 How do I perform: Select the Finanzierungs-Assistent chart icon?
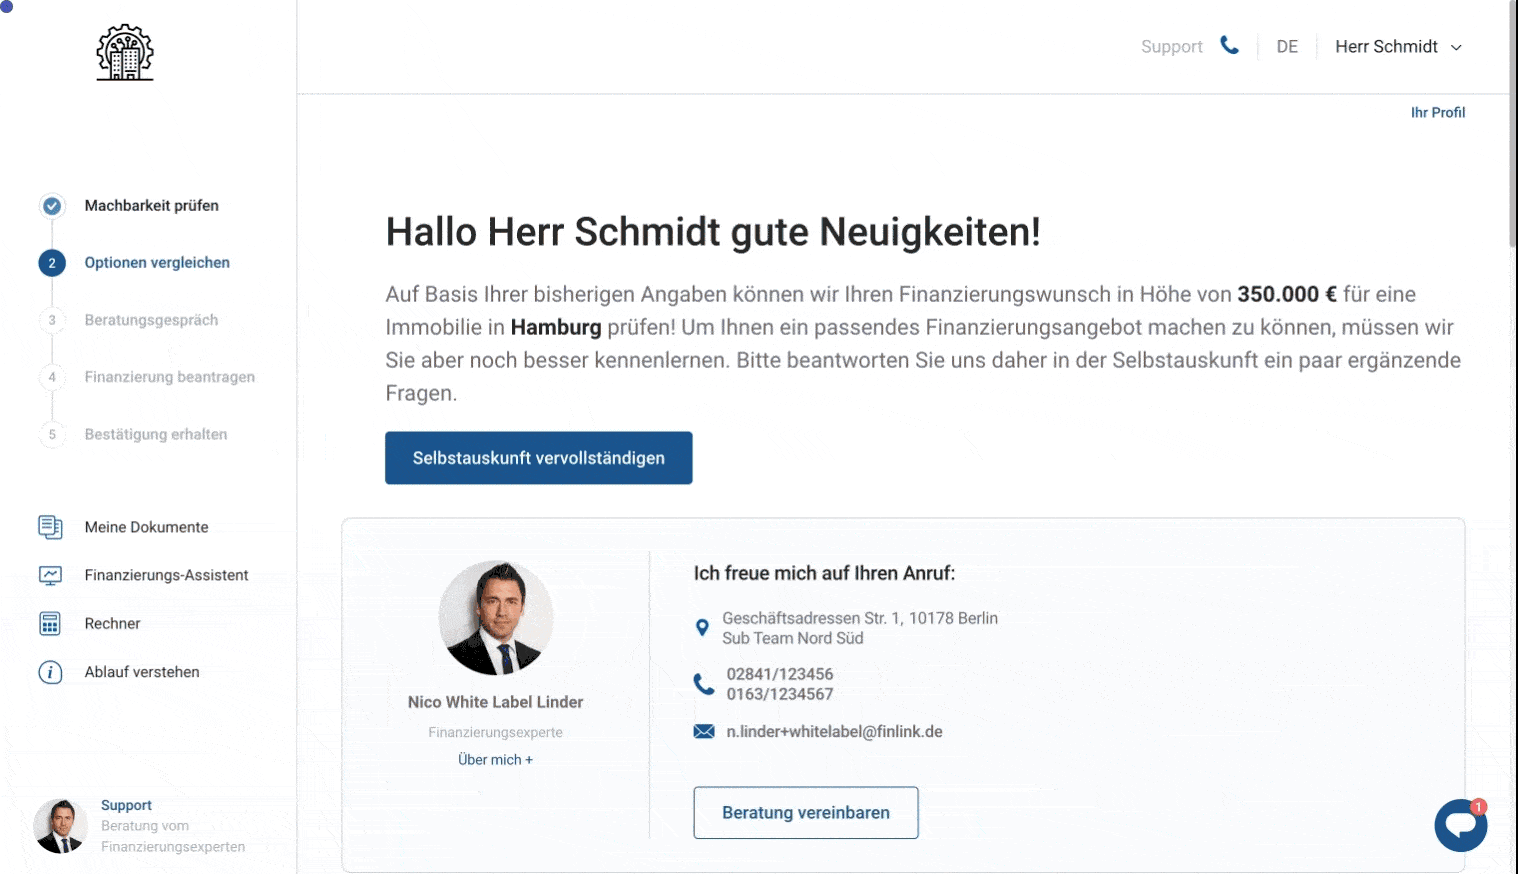[x=50, y=575]
